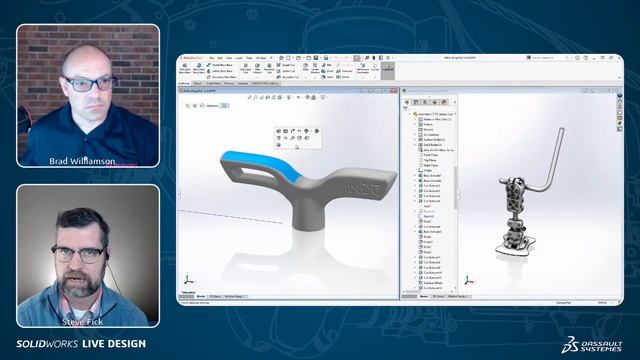This screenshot has width=640, height=360.
Task: Open the Edit menu
Action: pos(220,58)
